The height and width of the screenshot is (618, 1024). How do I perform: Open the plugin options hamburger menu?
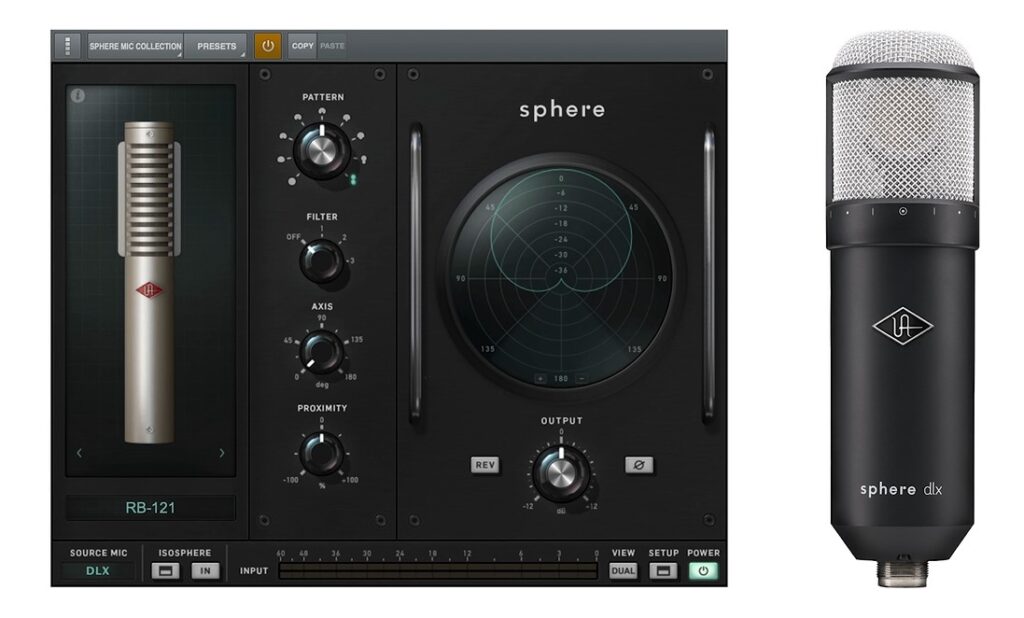click(x=68, y=45)
